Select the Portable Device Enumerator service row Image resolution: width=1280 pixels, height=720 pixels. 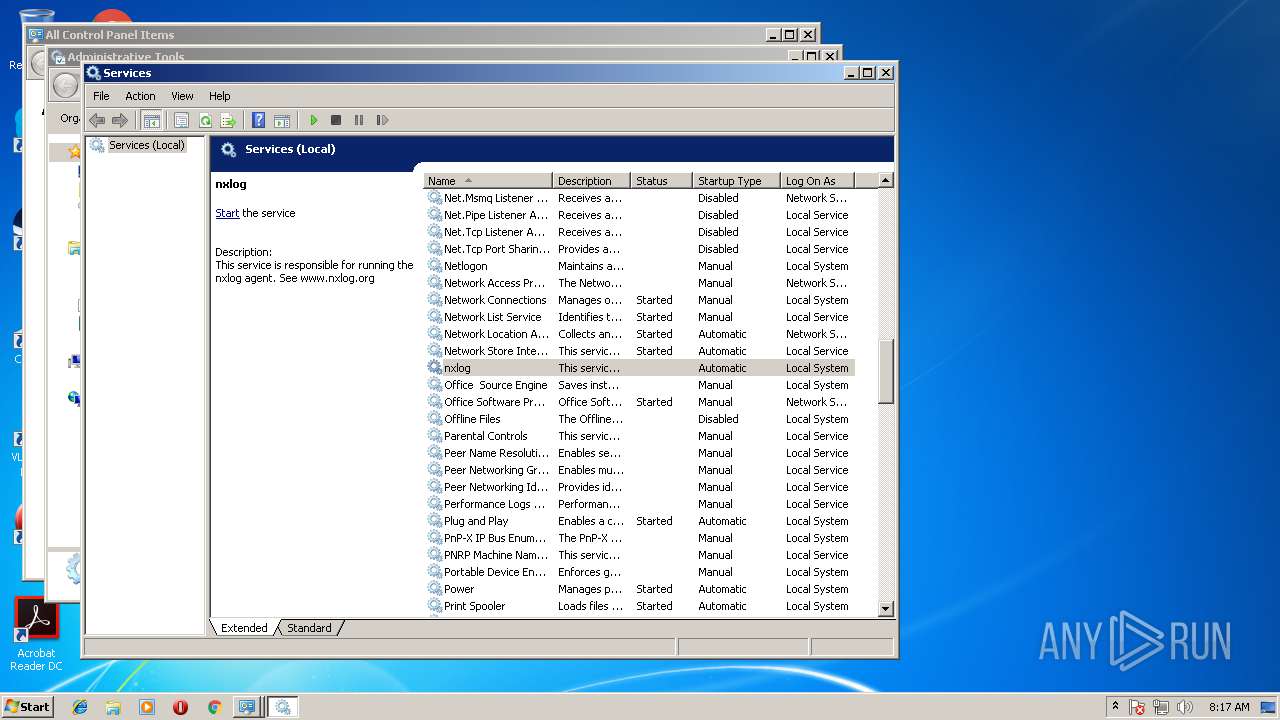(640, 572)
